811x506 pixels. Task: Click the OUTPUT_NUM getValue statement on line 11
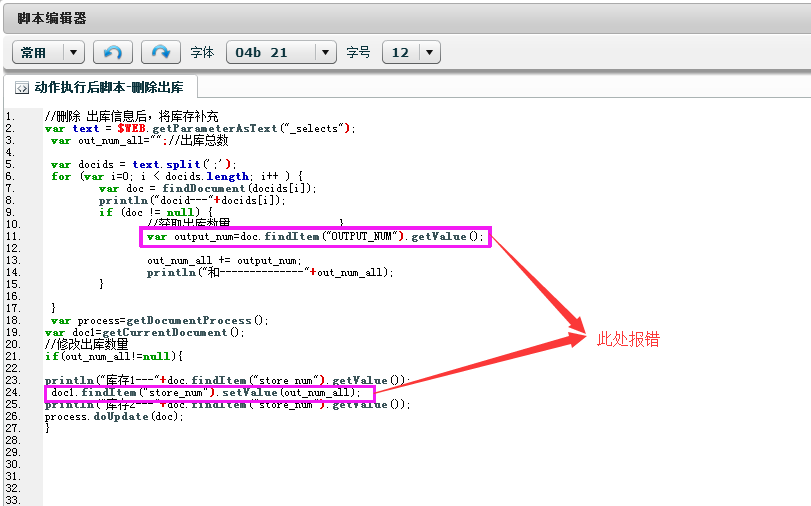pos(315,236)
